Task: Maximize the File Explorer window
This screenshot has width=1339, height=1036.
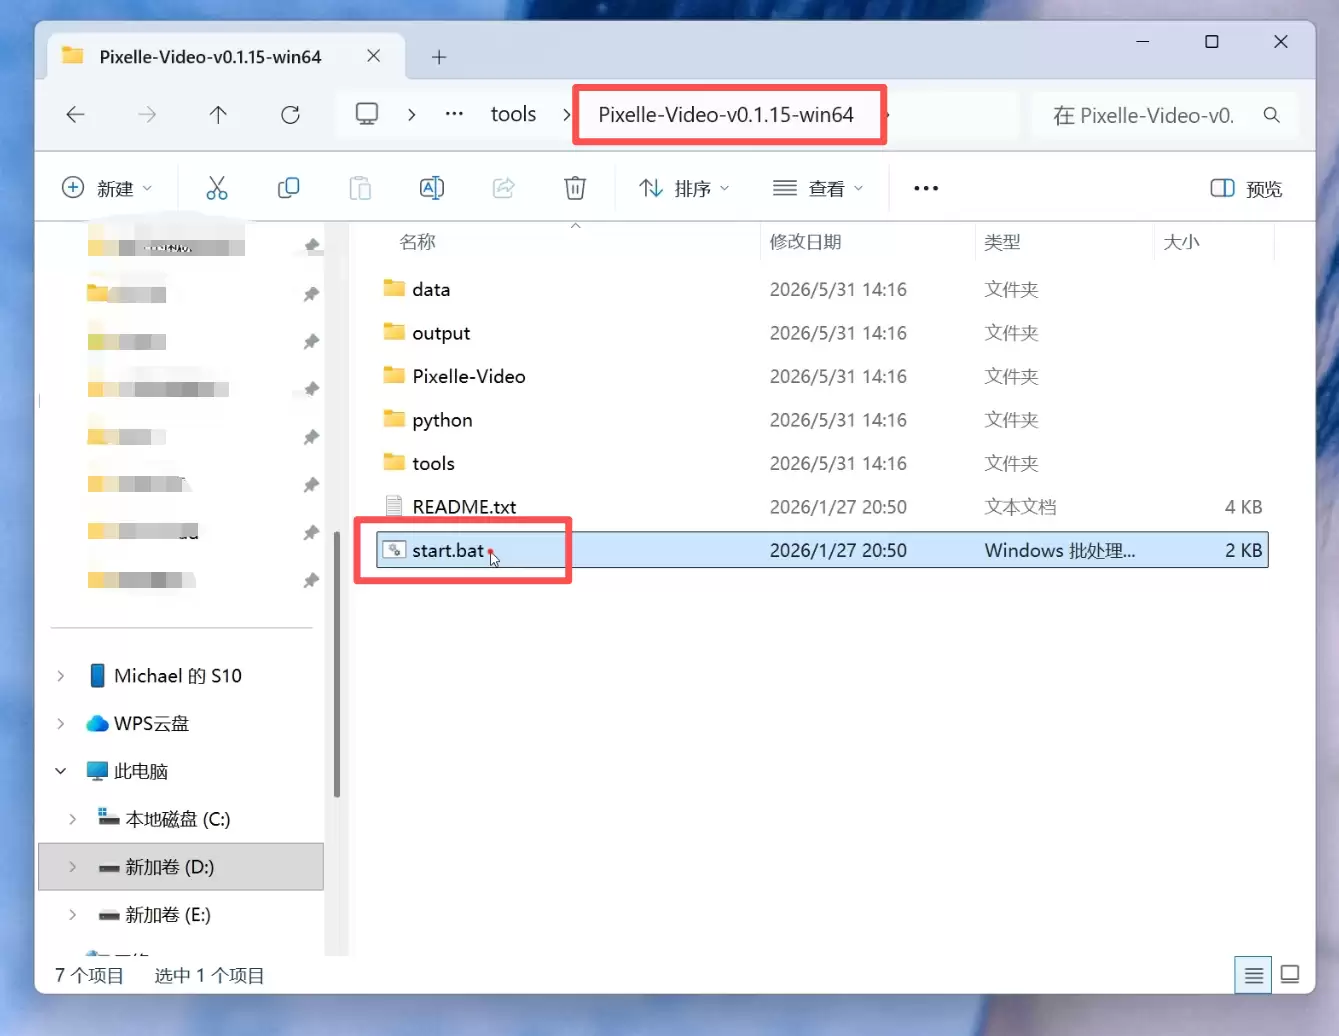Action: coord(1212,42)
